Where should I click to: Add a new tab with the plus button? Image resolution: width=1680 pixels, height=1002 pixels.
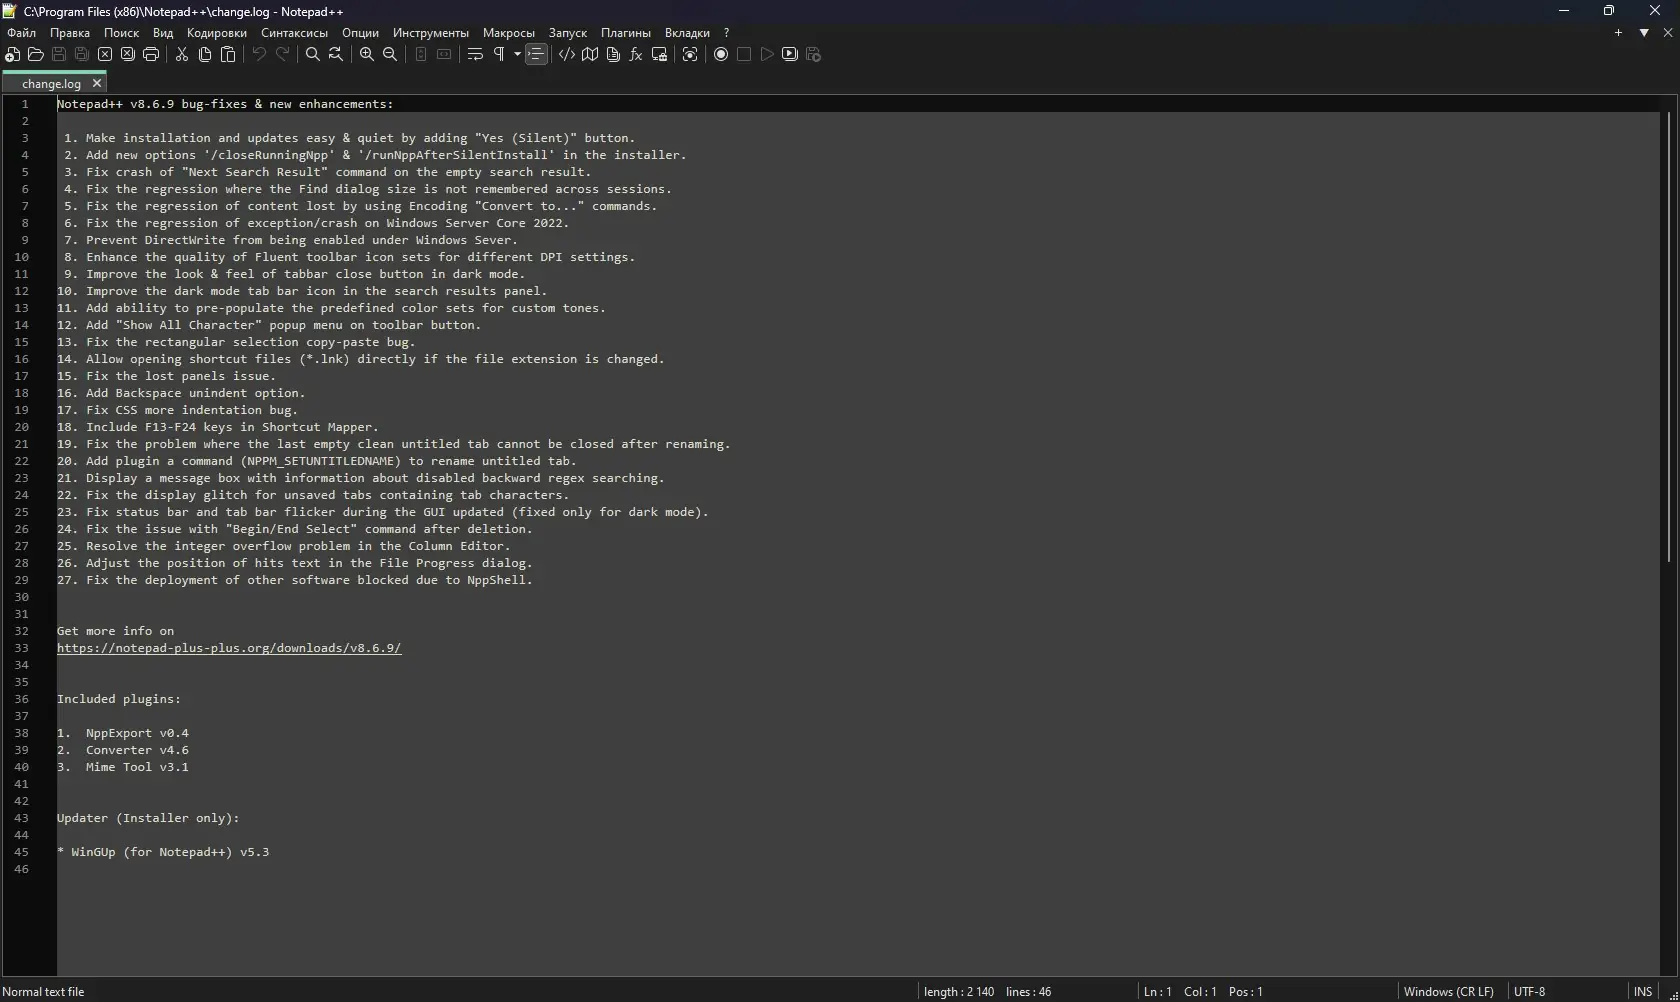pos(1619,33)
